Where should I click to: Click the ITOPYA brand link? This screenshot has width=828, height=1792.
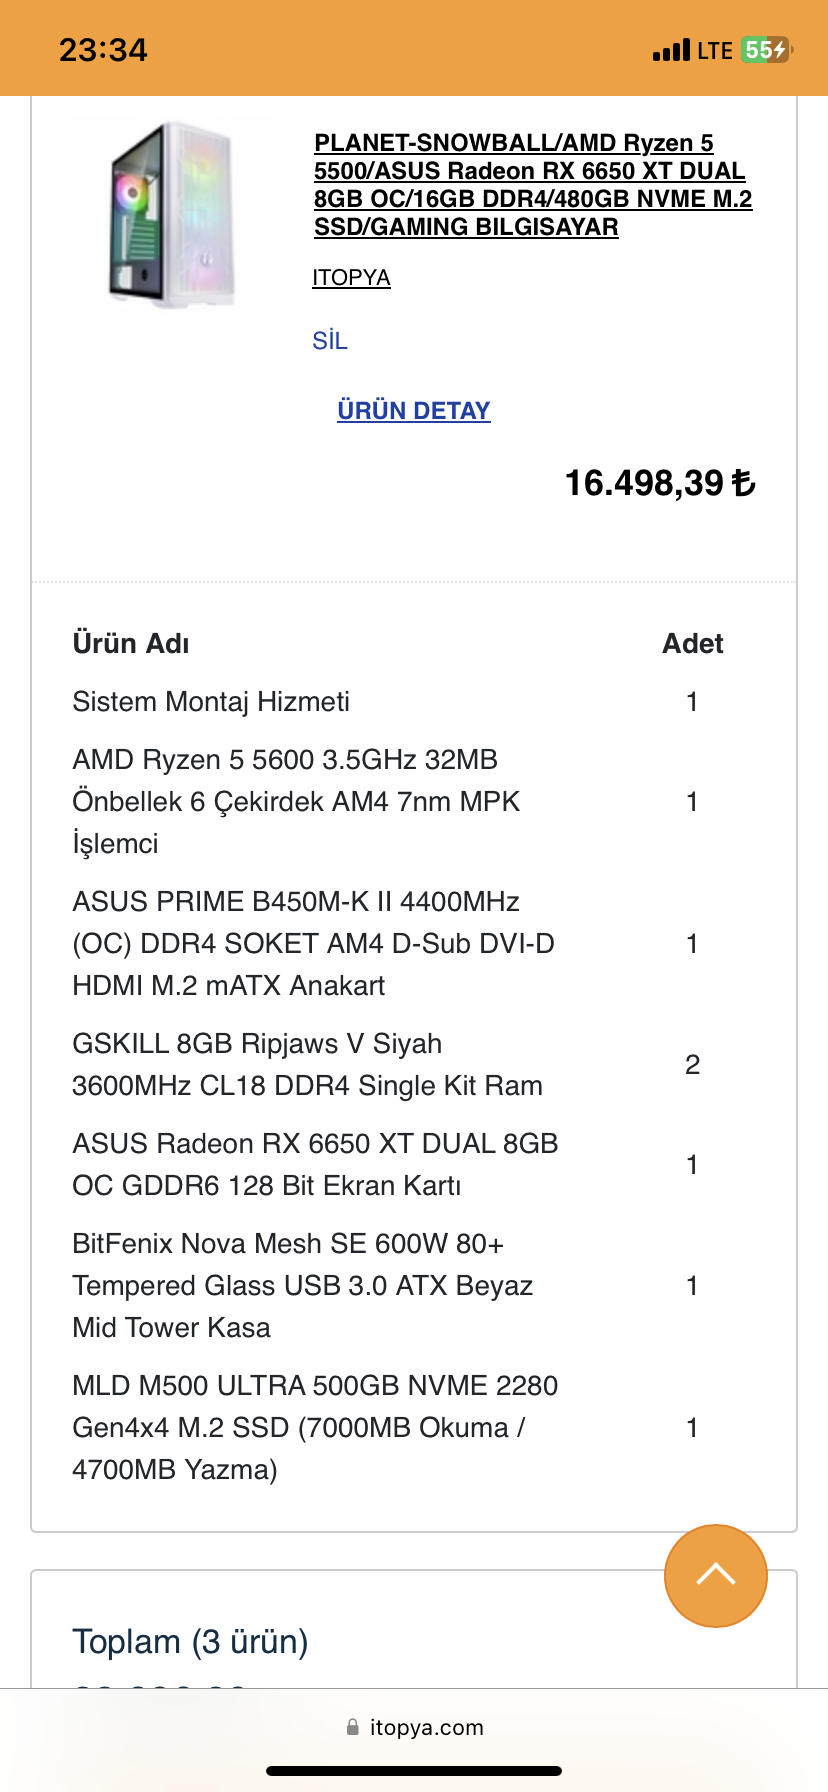coord(351,277)
